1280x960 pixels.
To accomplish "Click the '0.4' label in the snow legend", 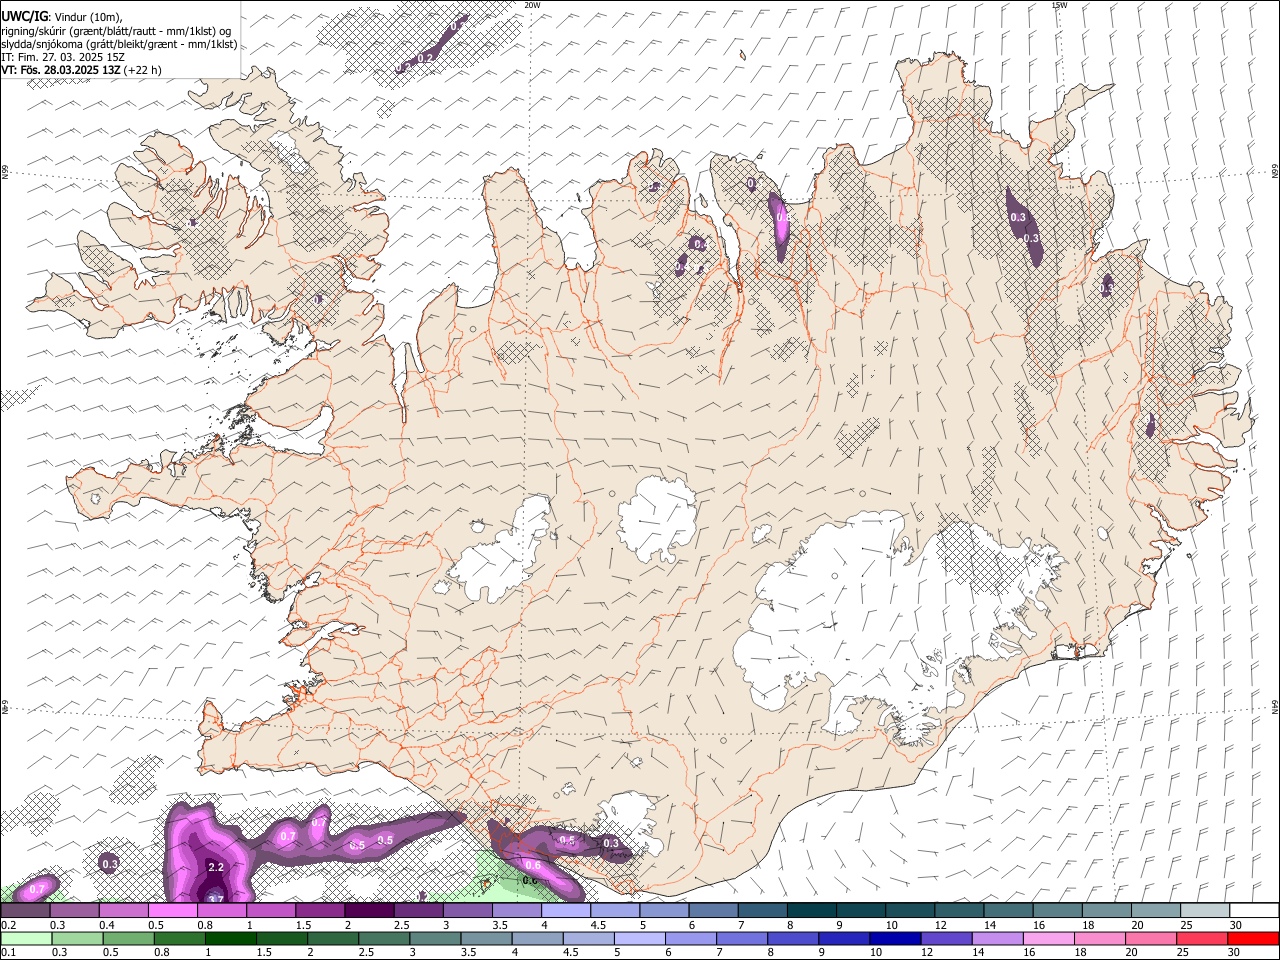I will point(106,925).
